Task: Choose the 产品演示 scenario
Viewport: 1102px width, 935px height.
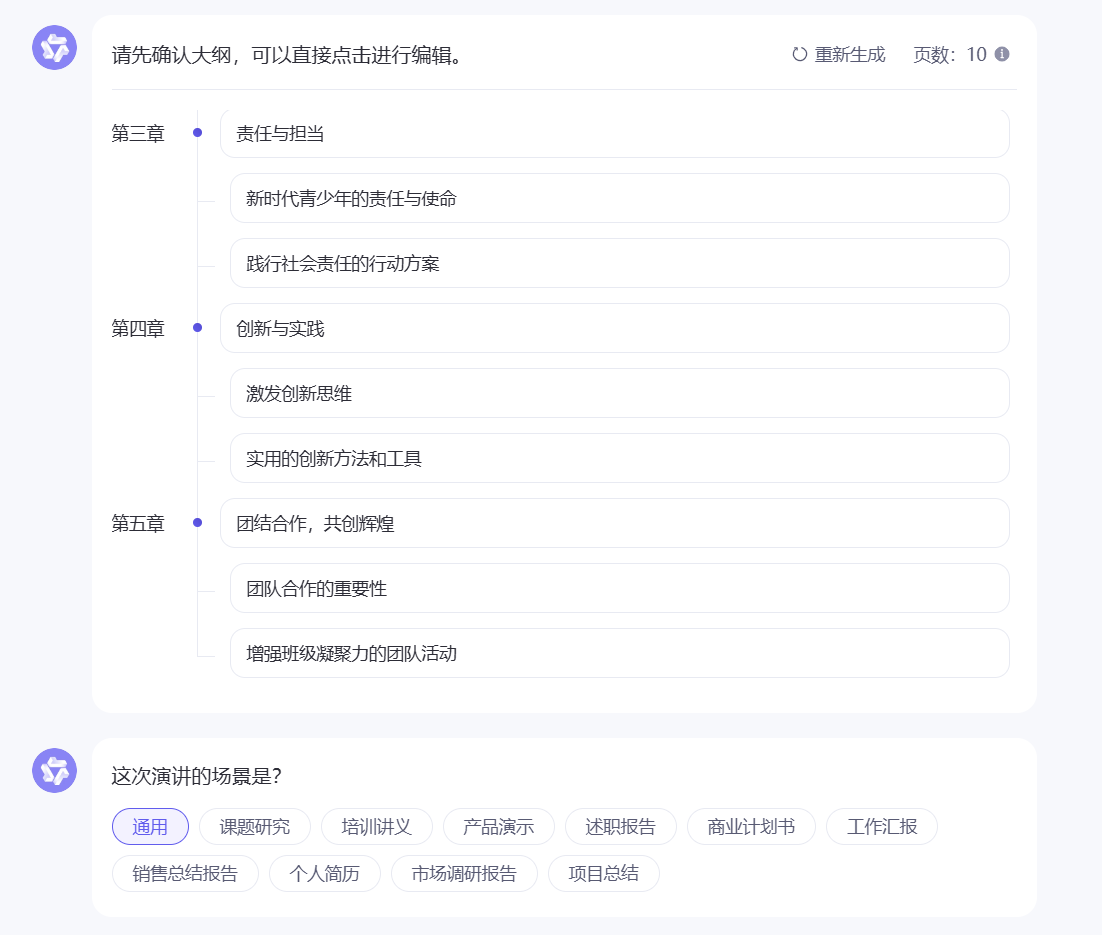Action: (x=499, y=827)
